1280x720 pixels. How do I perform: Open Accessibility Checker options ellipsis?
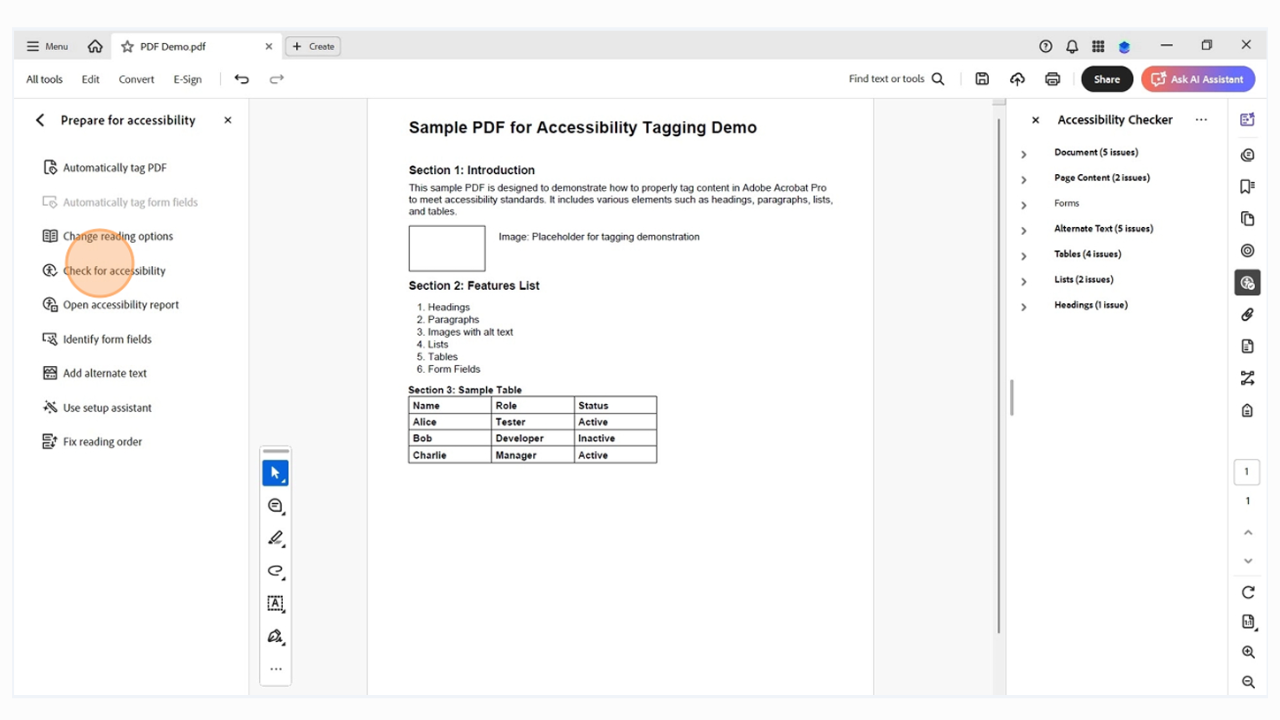click(1201, 120)
